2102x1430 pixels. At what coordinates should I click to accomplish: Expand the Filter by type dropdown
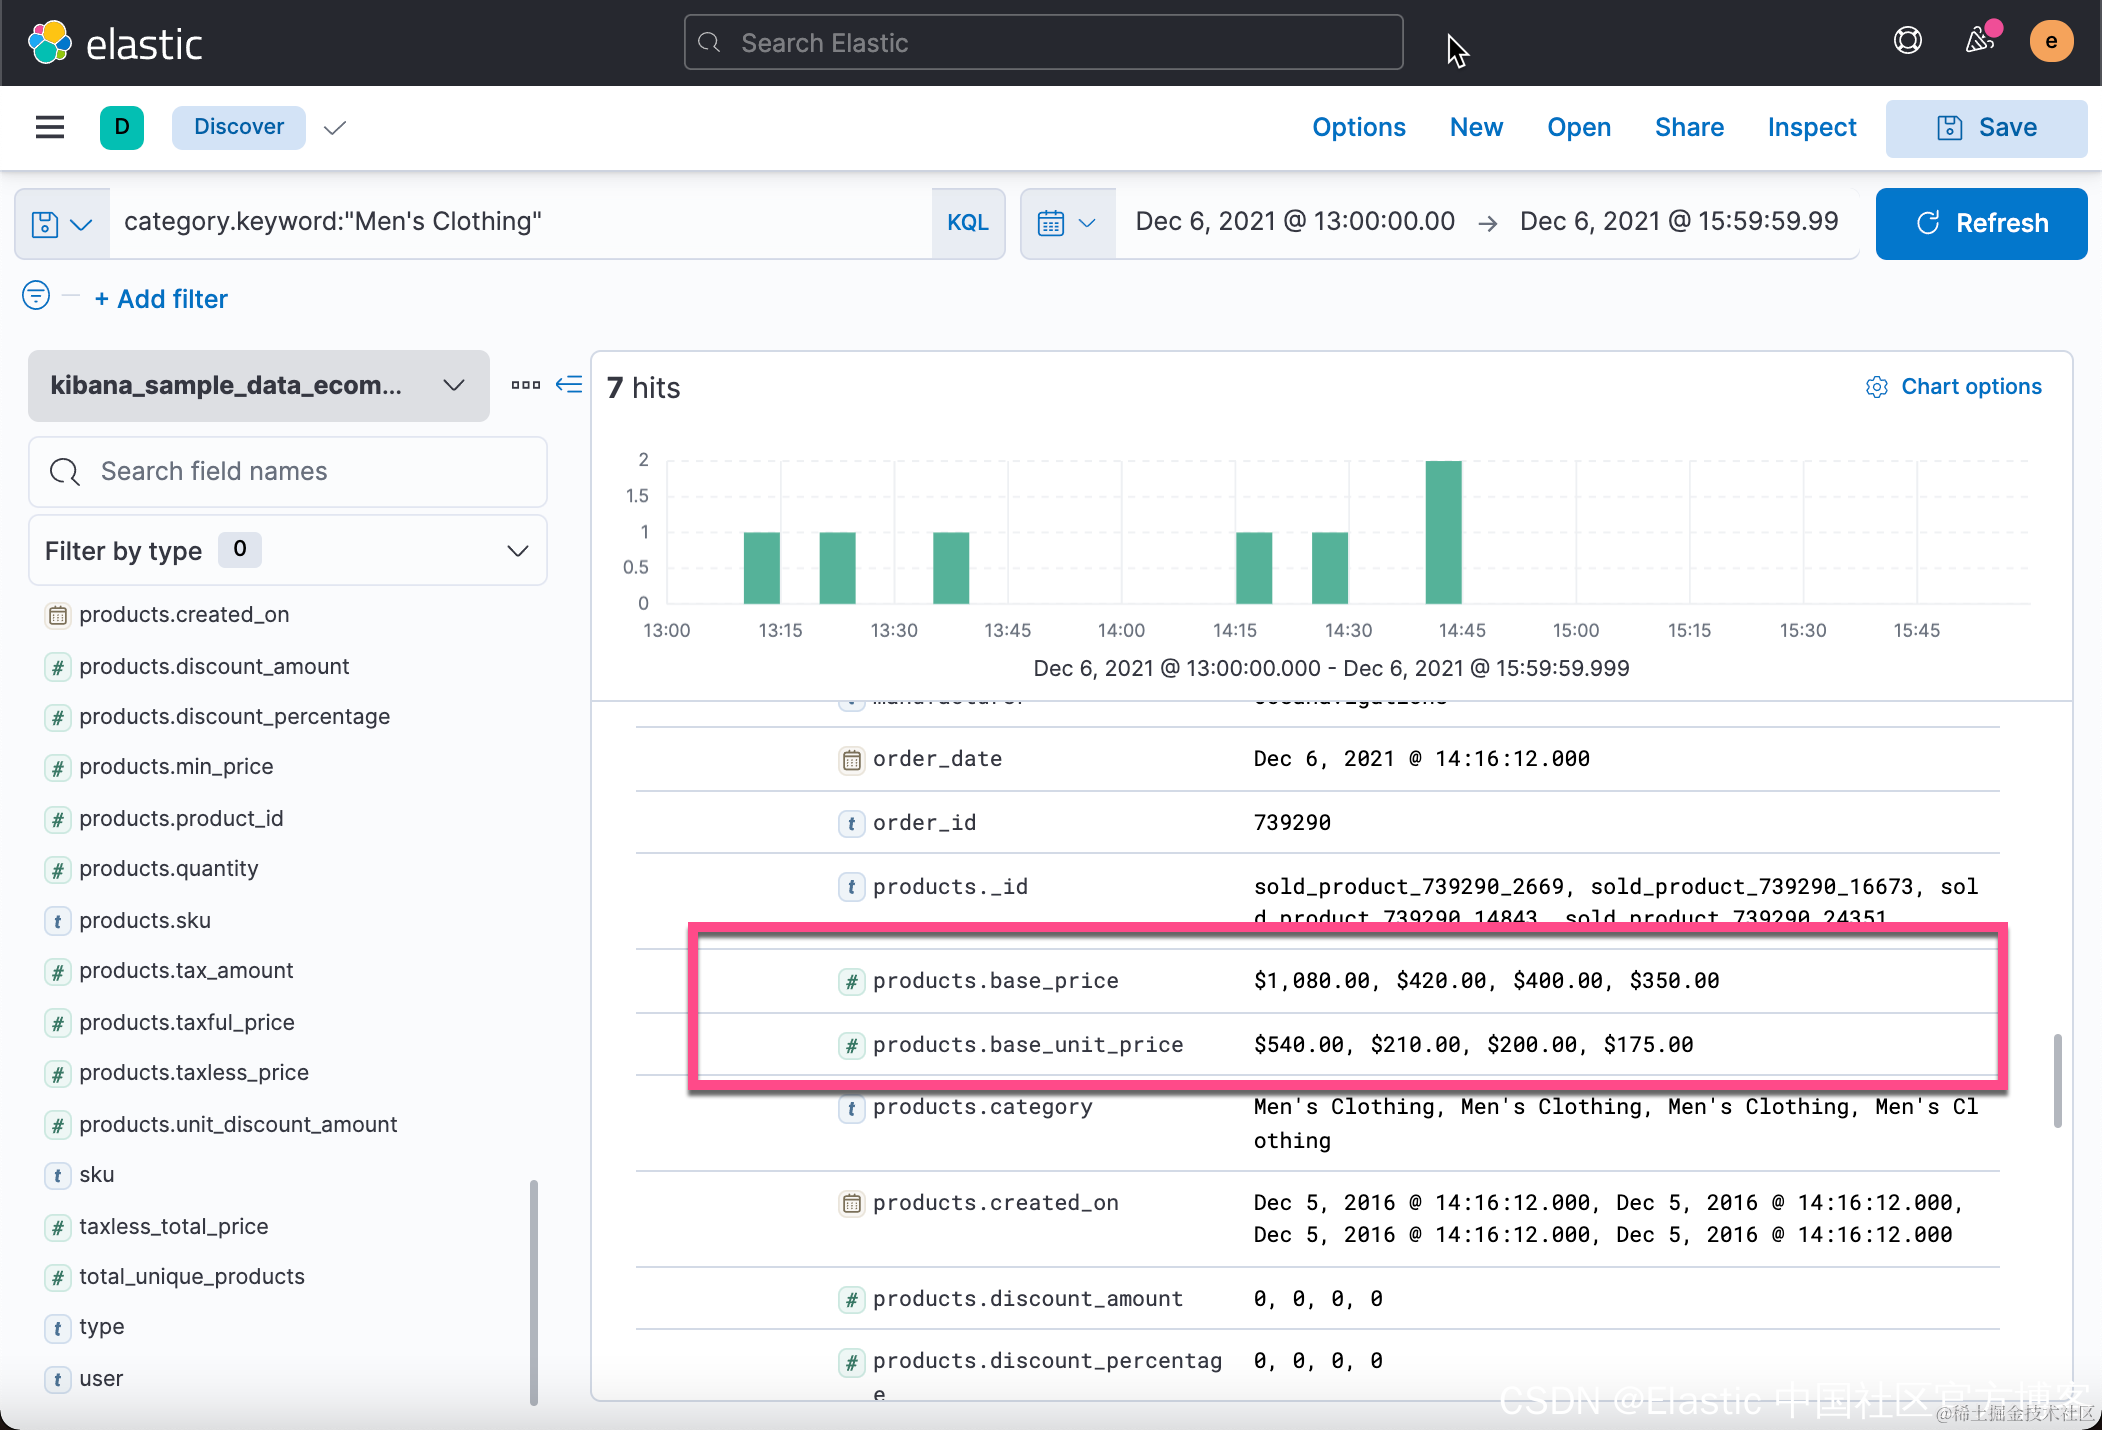point(287,550)
